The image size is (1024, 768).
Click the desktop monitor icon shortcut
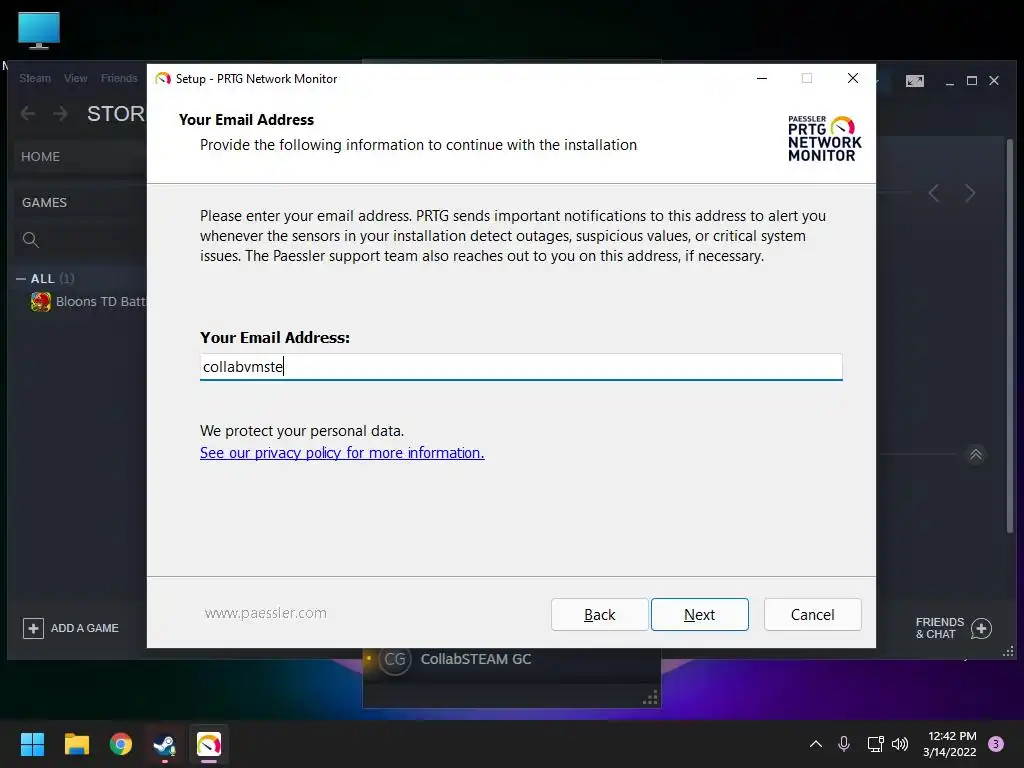click(x=39, y=30)
